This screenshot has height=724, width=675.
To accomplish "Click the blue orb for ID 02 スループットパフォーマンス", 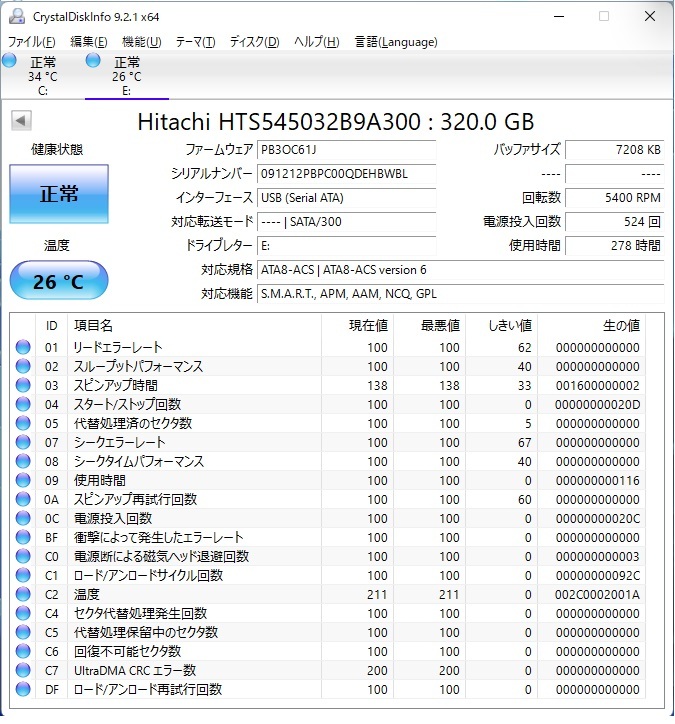I will 23,366.
